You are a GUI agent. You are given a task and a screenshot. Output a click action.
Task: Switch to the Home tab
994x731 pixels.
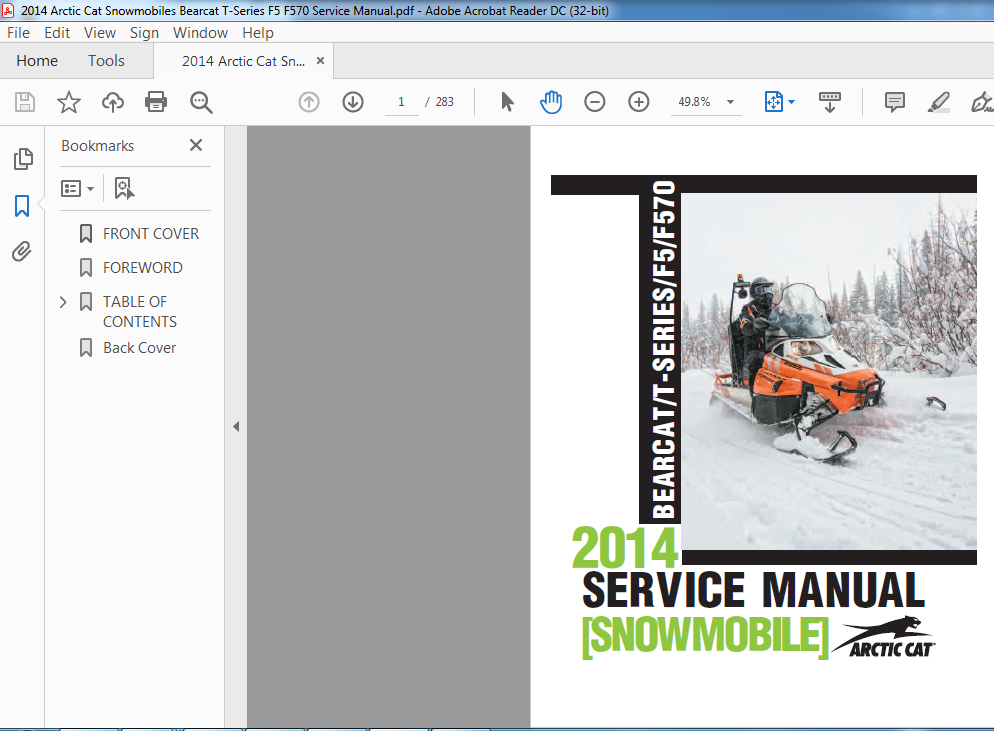click(37, 61)
